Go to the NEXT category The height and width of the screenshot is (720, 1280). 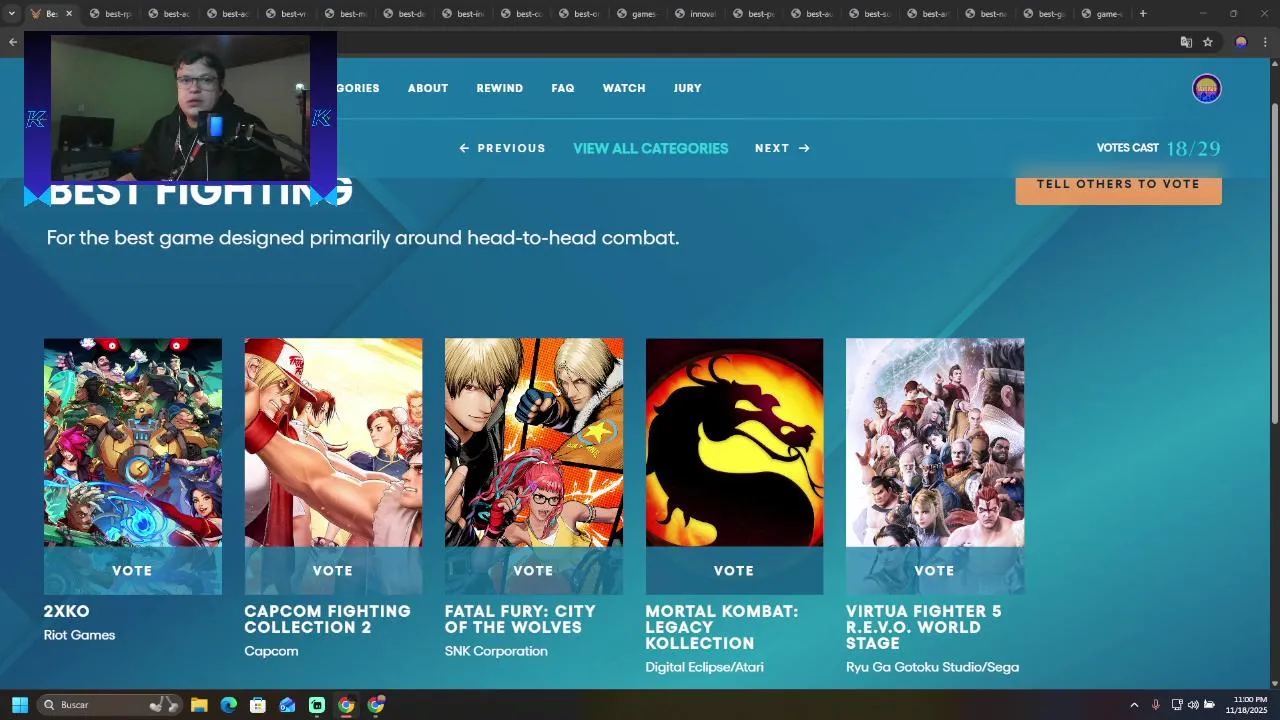(x=782, y=148)
